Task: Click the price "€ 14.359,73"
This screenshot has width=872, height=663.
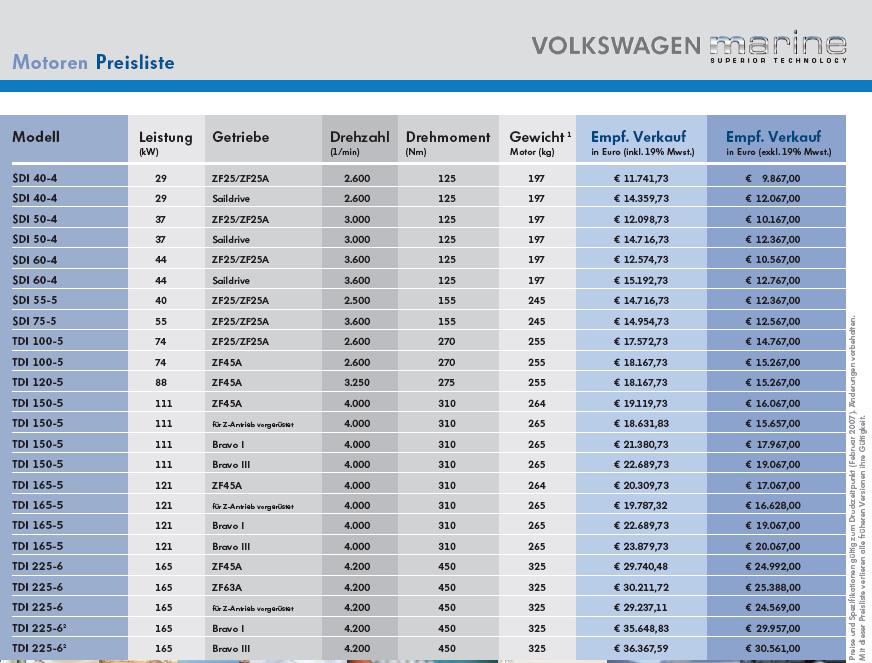Action: click(x=641, y=199)
